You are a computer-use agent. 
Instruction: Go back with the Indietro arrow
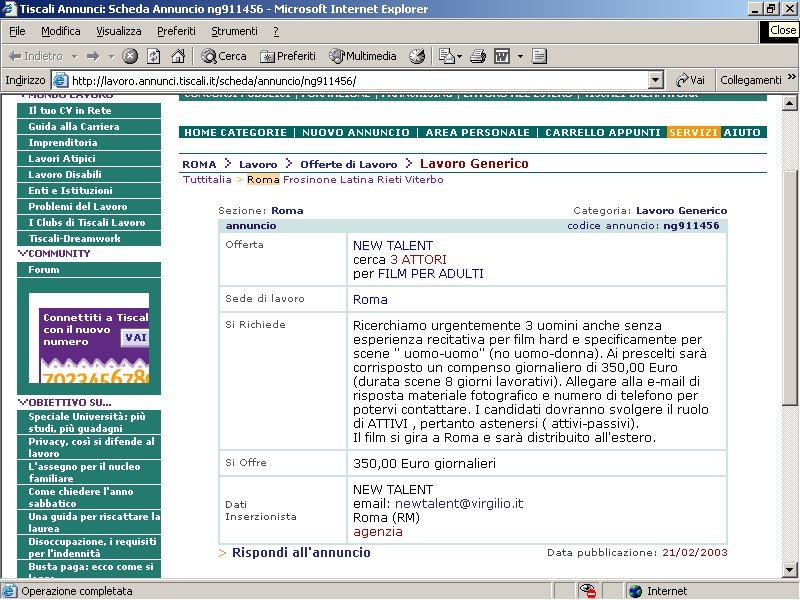point(36,56)
